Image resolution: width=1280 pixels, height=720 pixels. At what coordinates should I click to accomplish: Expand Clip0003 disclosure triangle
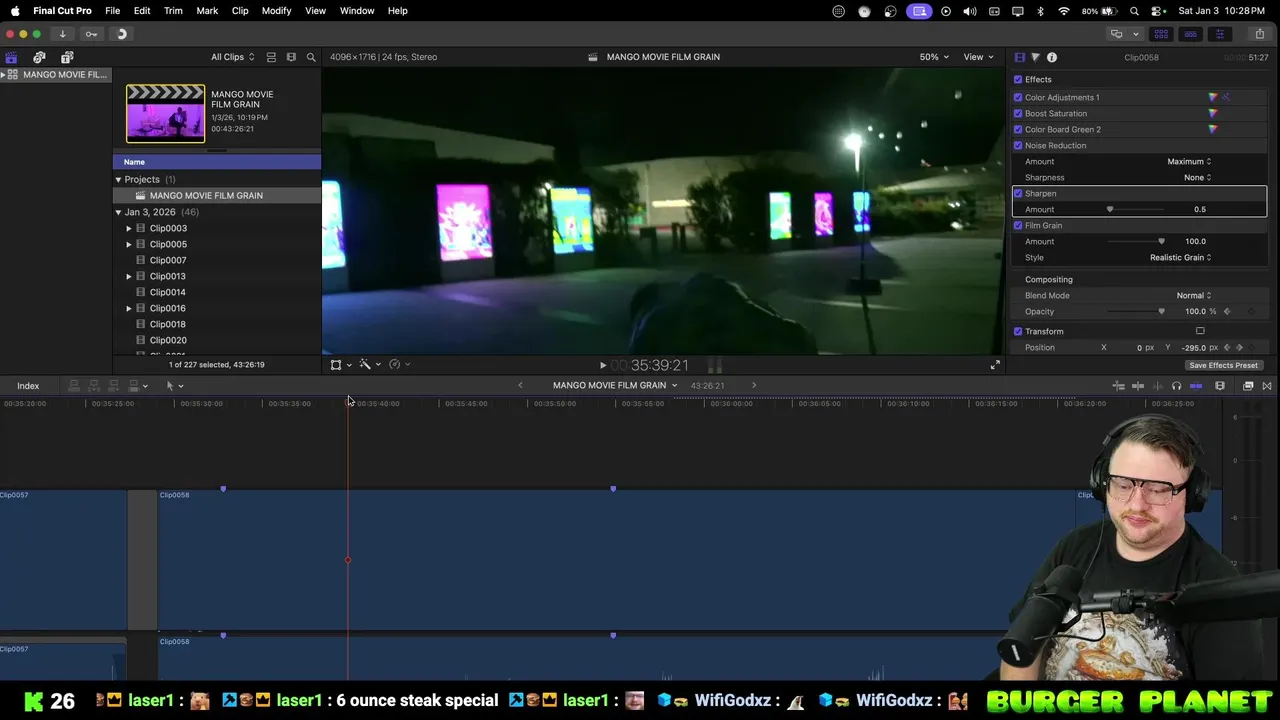[x=128, y=228]
